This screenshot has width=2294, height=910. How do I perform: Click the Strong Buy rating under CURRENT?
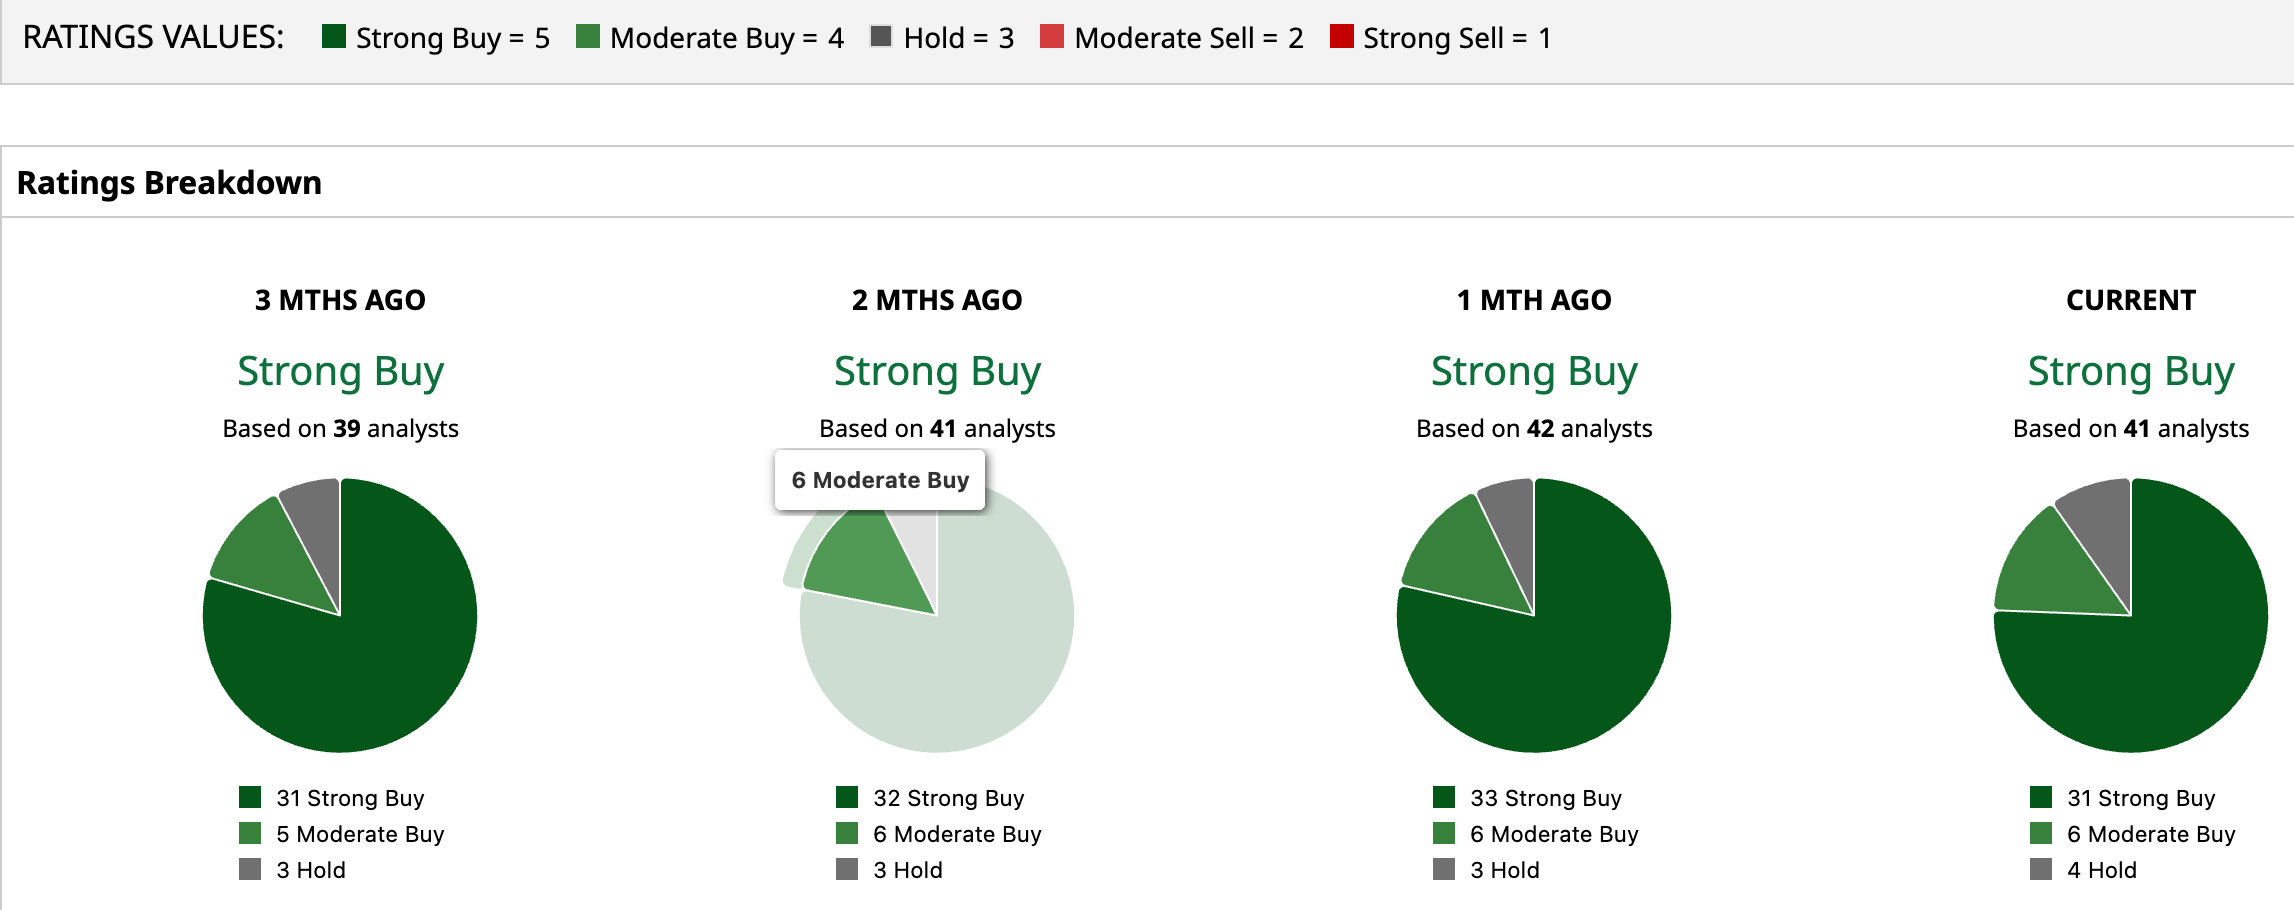2130,371
